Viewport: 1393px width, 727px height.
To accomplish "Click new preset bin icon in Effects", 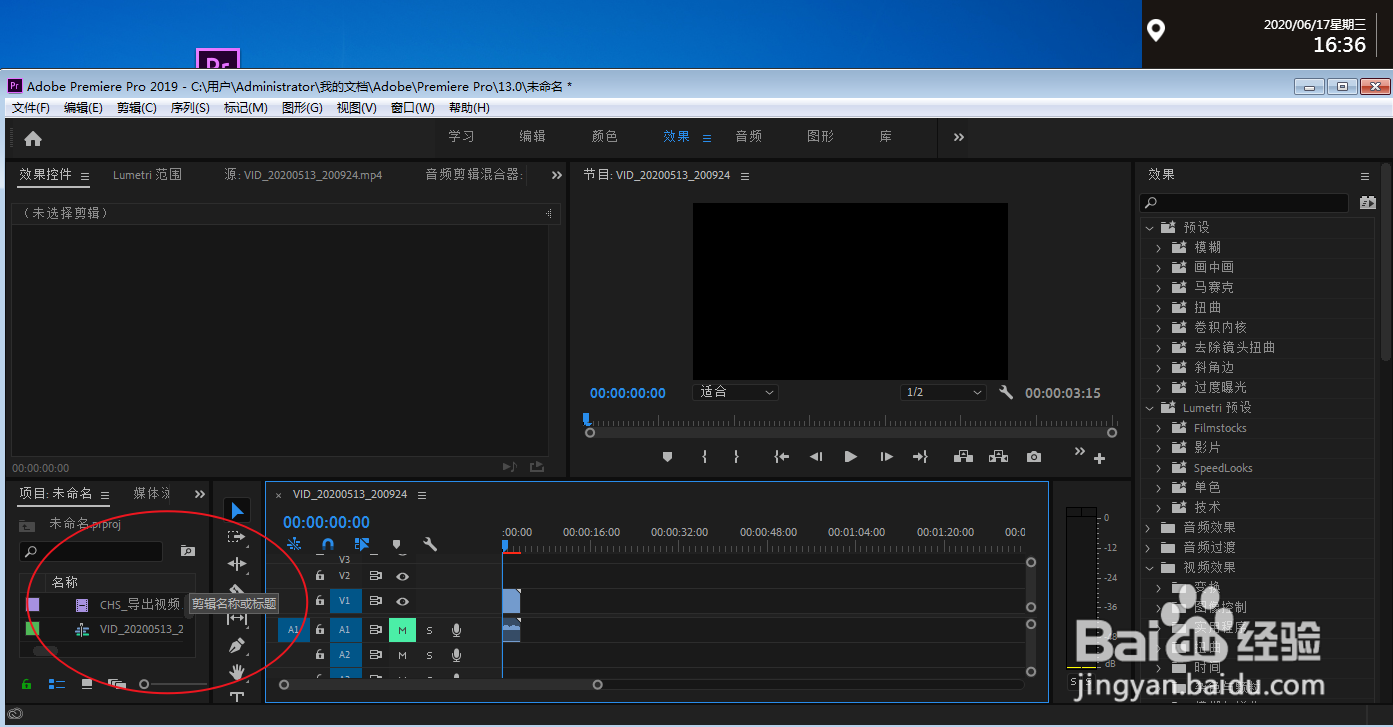I will click(1368, 203).
